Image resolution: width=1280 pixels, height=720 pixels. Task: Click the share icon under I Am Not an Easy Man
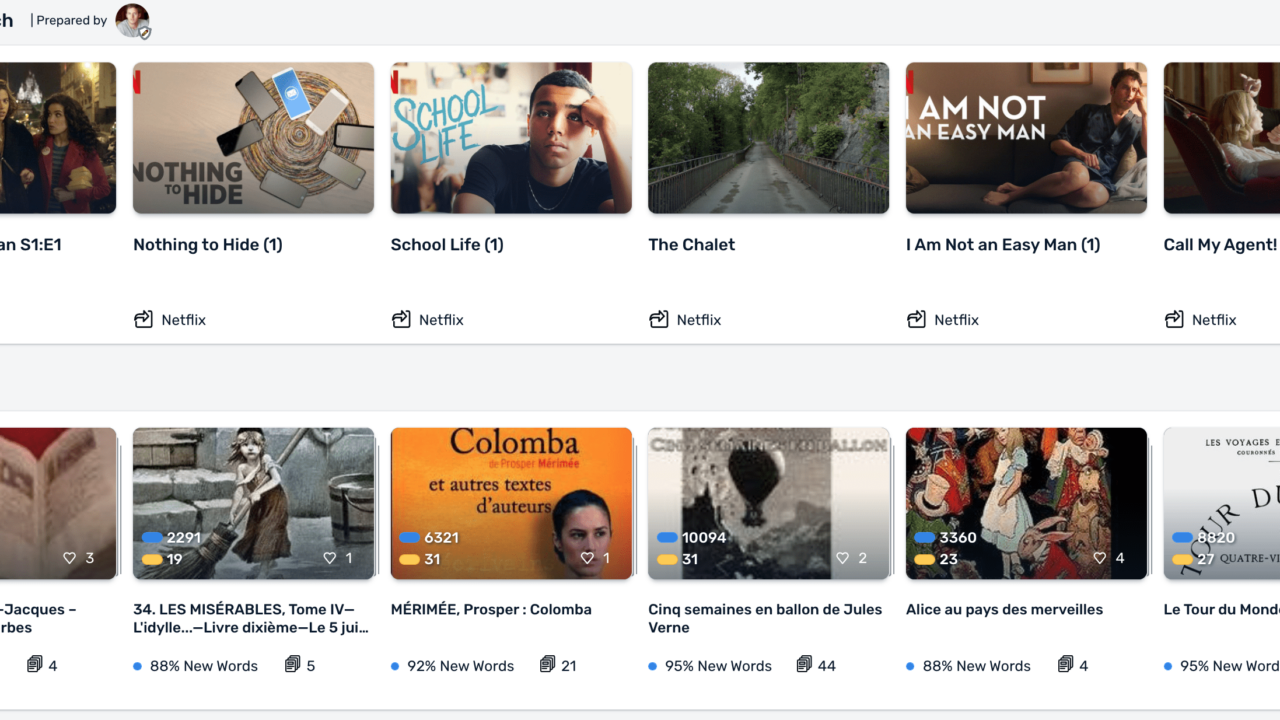pyautogui.click(x=916, y=320)
